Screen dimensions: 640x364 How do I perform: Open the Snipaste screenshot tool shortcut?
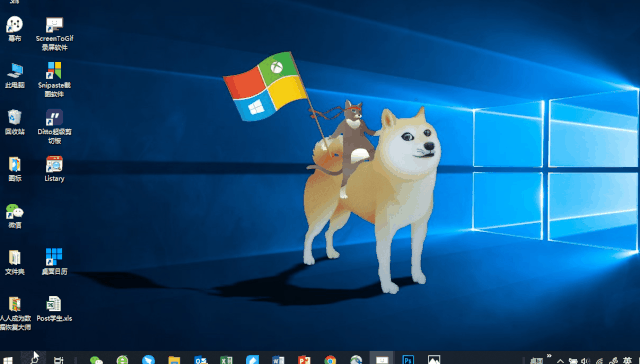54,80
